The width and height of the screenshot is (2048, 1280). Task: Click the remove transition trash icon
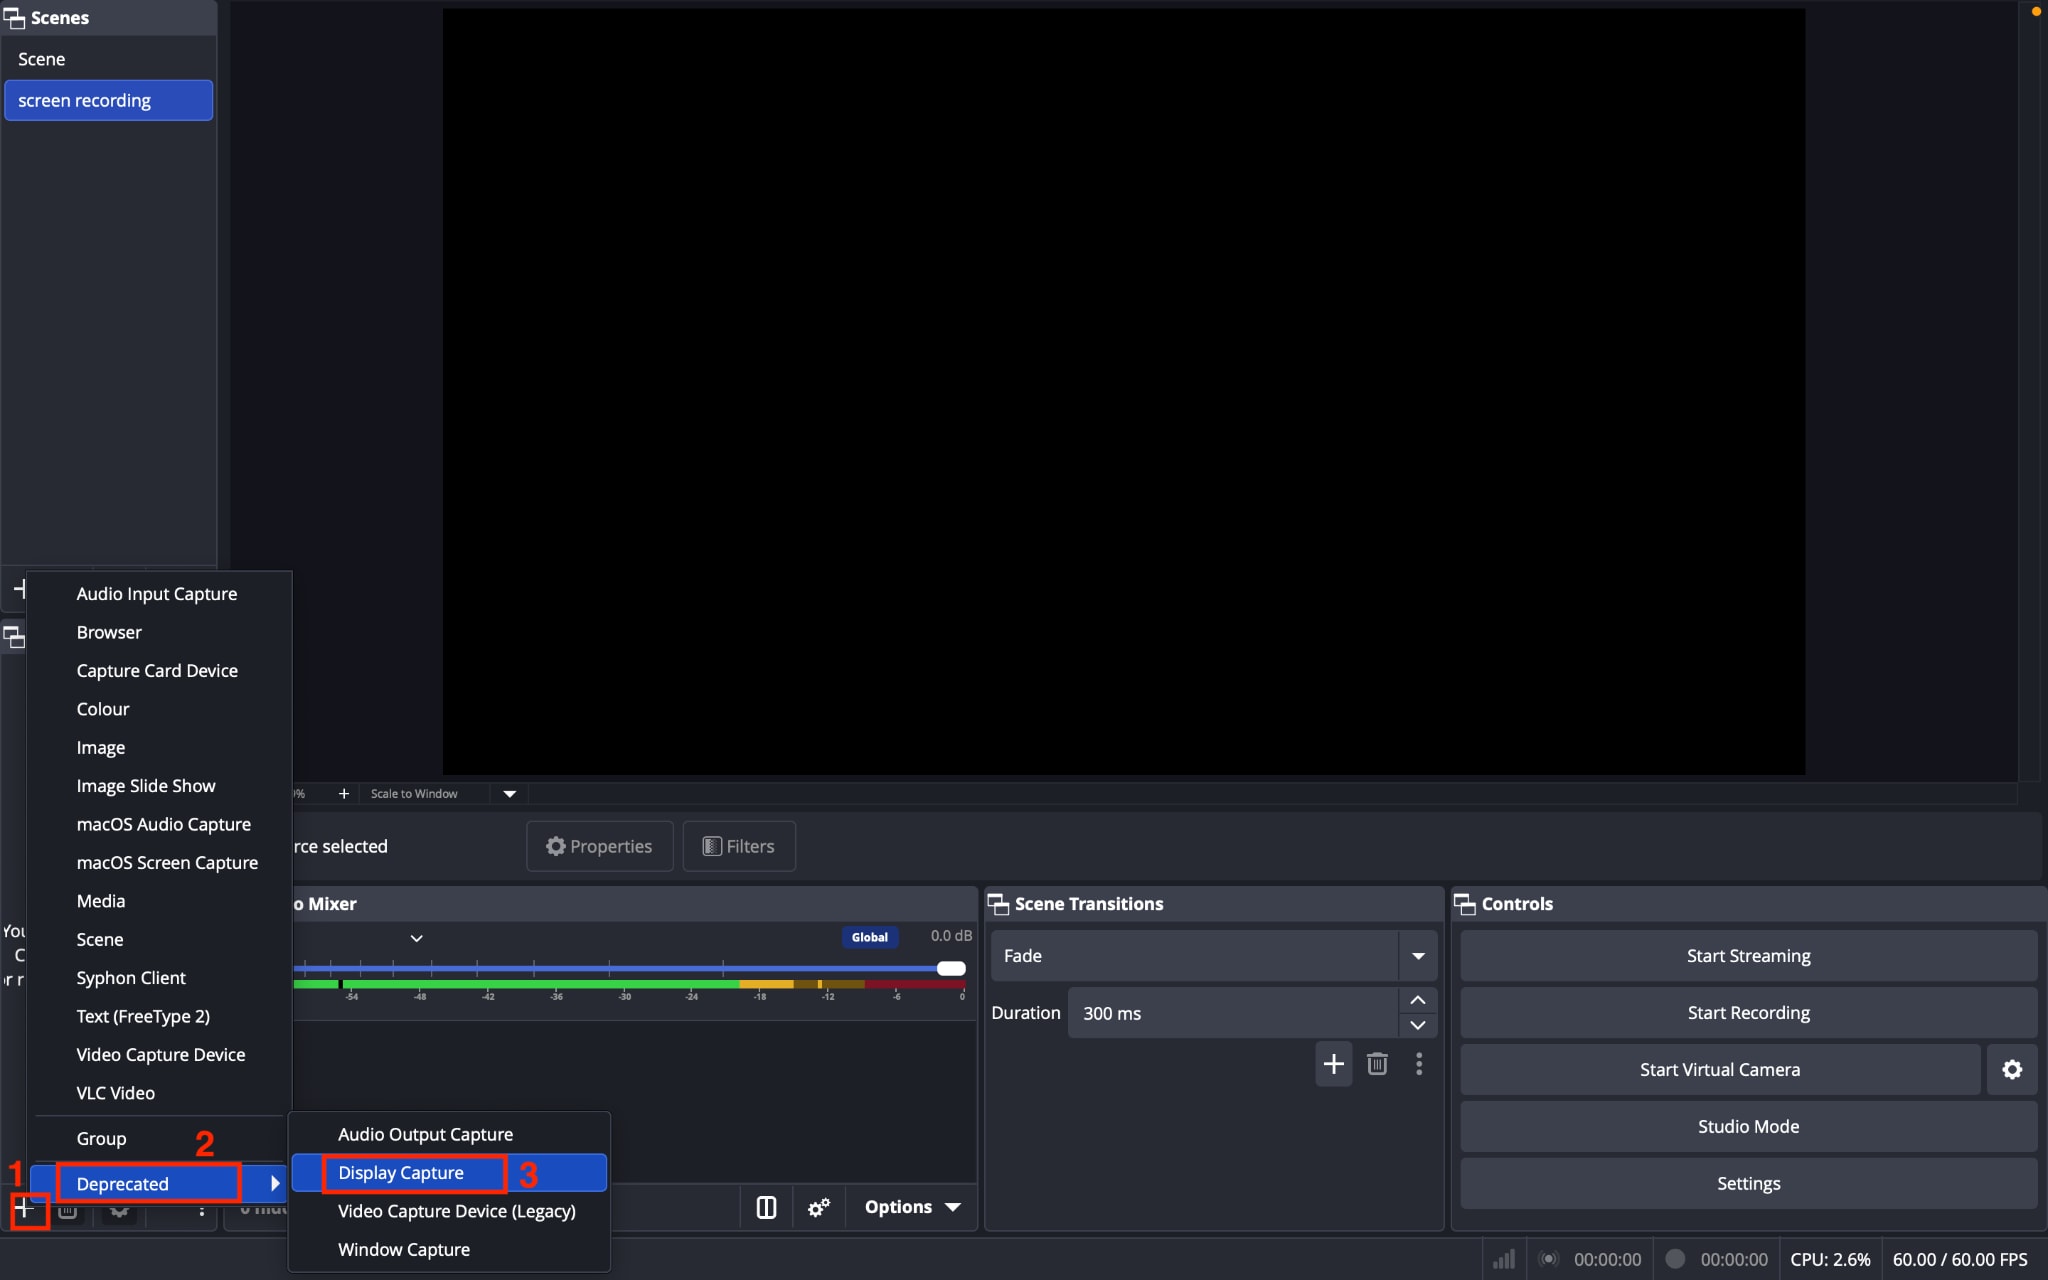(1377, 1064)
